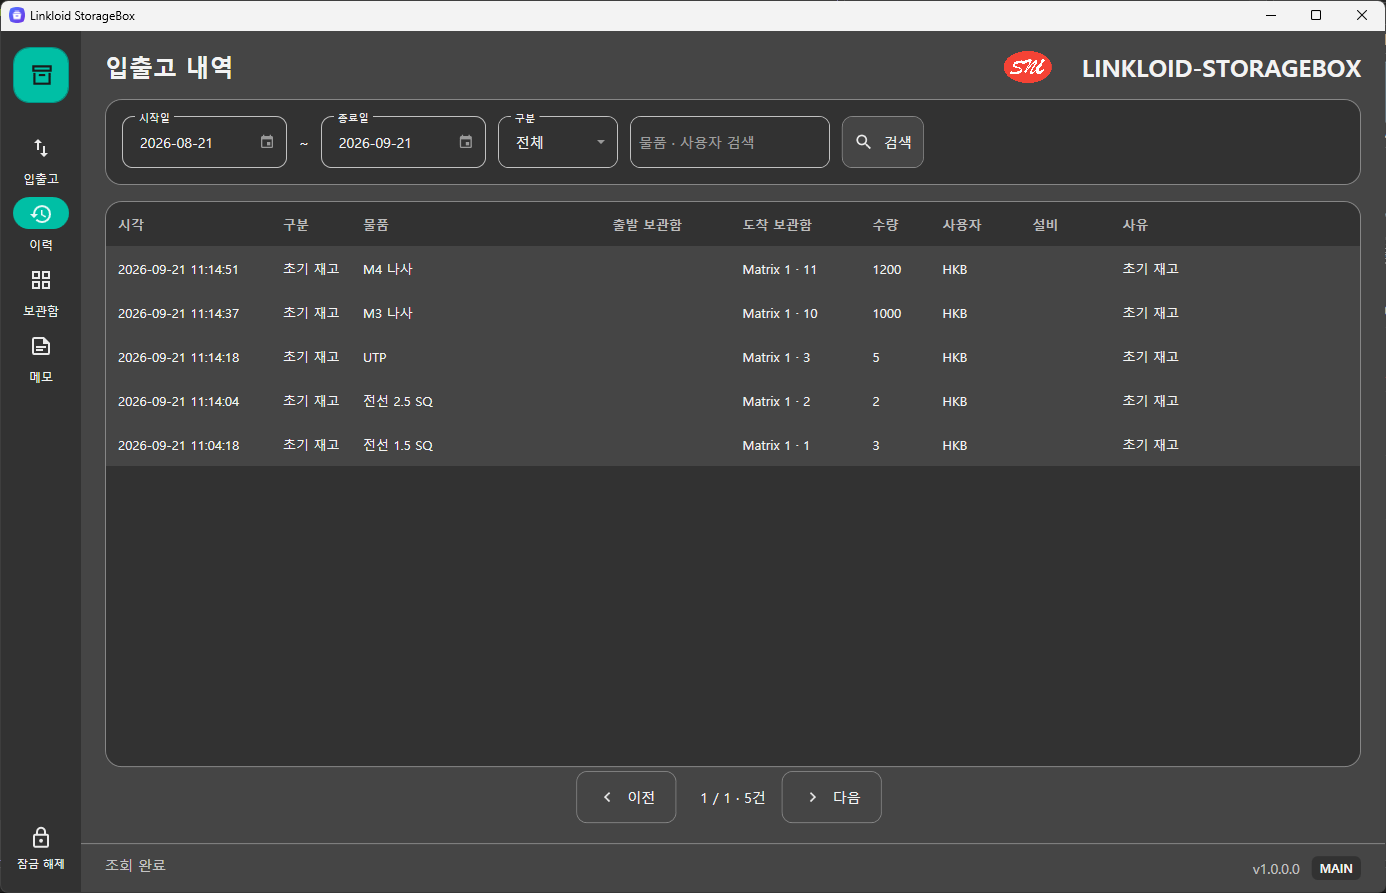Click the Matrix 1 · 11 cell
This screenshot has width=1386, height=893.
[x=780, y=269]
